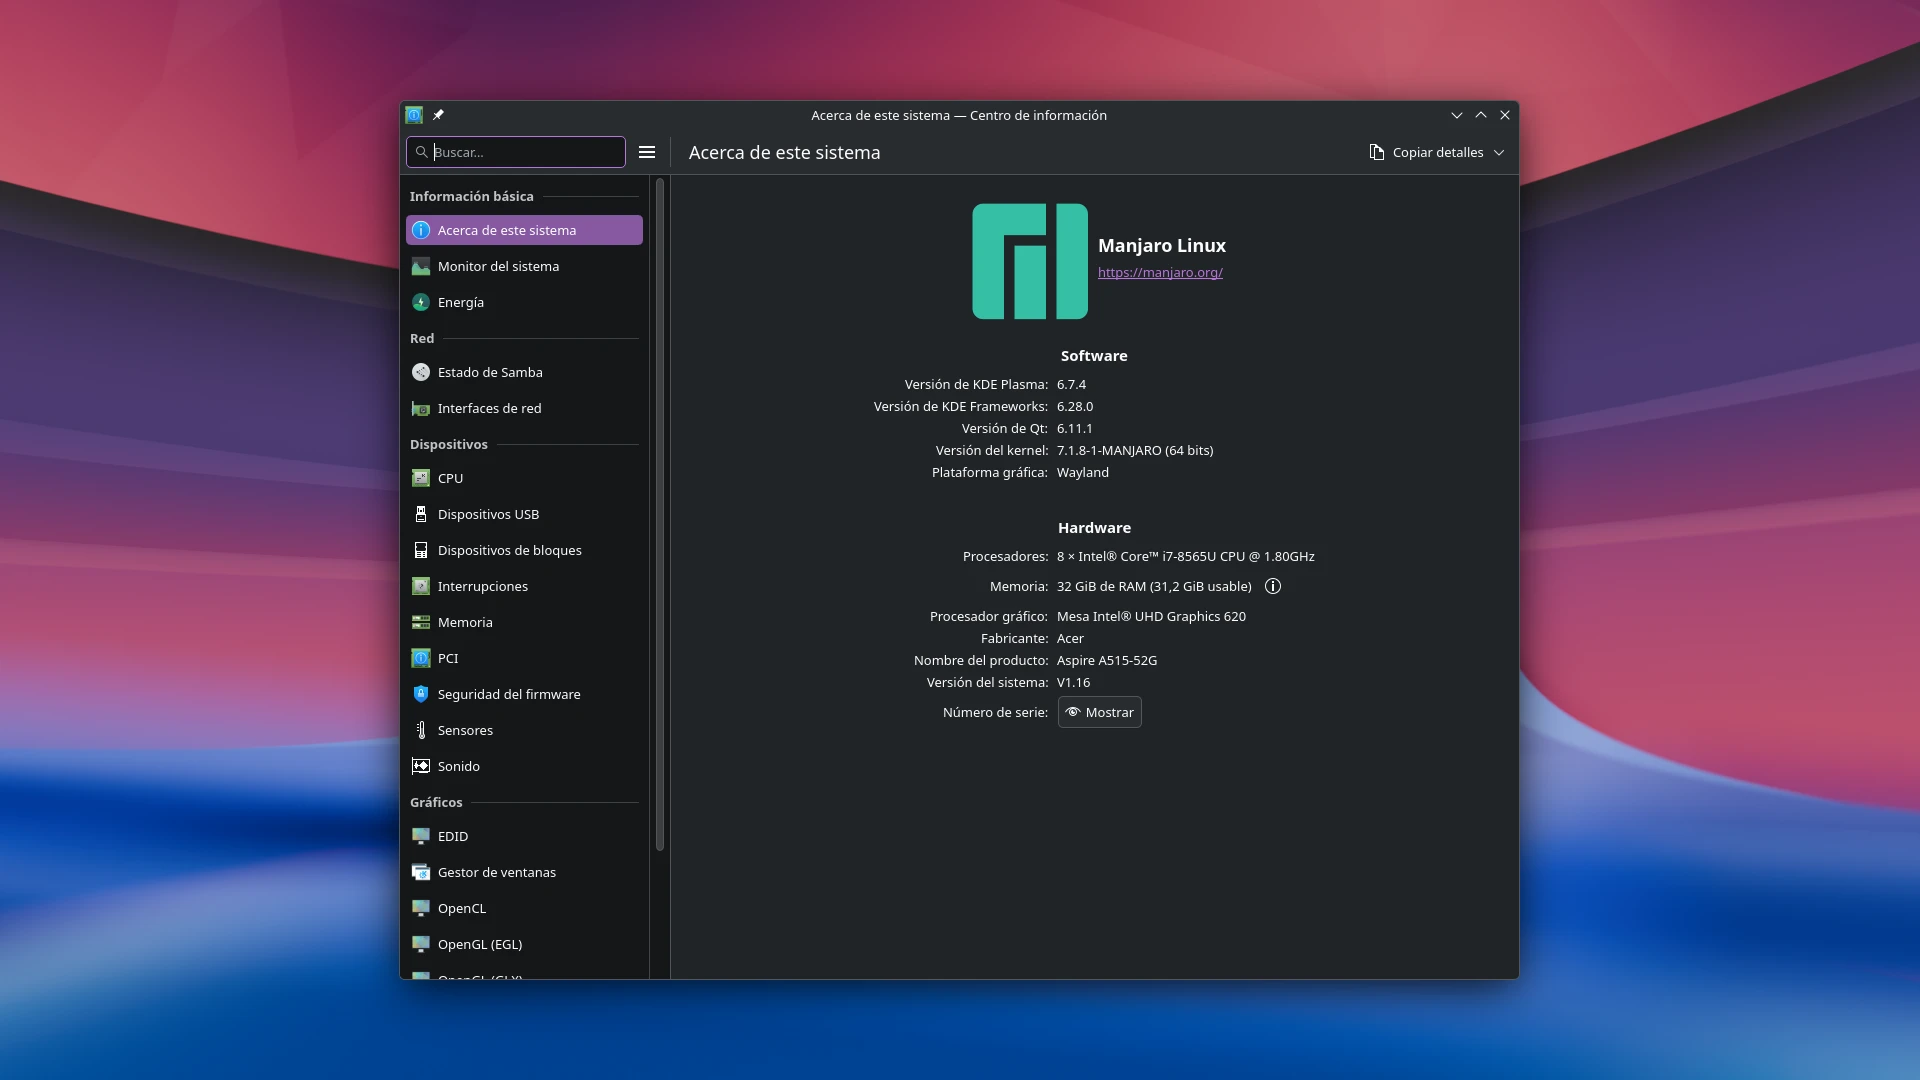
Task: Click the product name 'Aspire A515-52G'
Action: click(1107, 660)
